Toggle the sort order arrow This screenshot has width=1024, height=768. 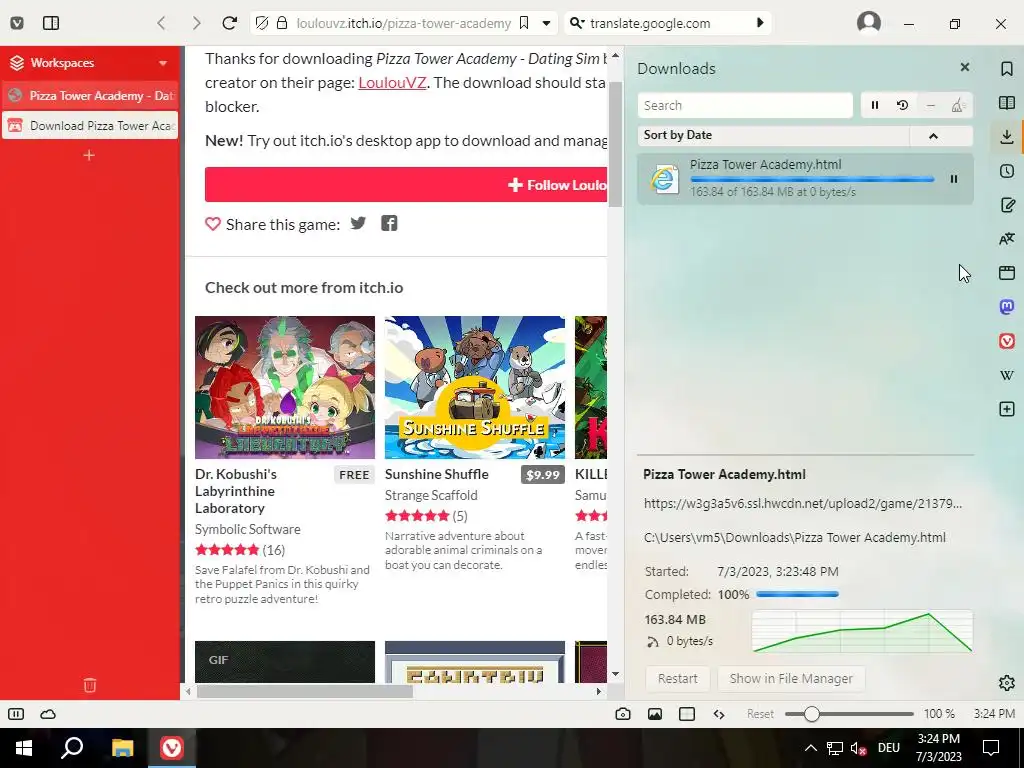pyautogui.click(x=933, y=136)
